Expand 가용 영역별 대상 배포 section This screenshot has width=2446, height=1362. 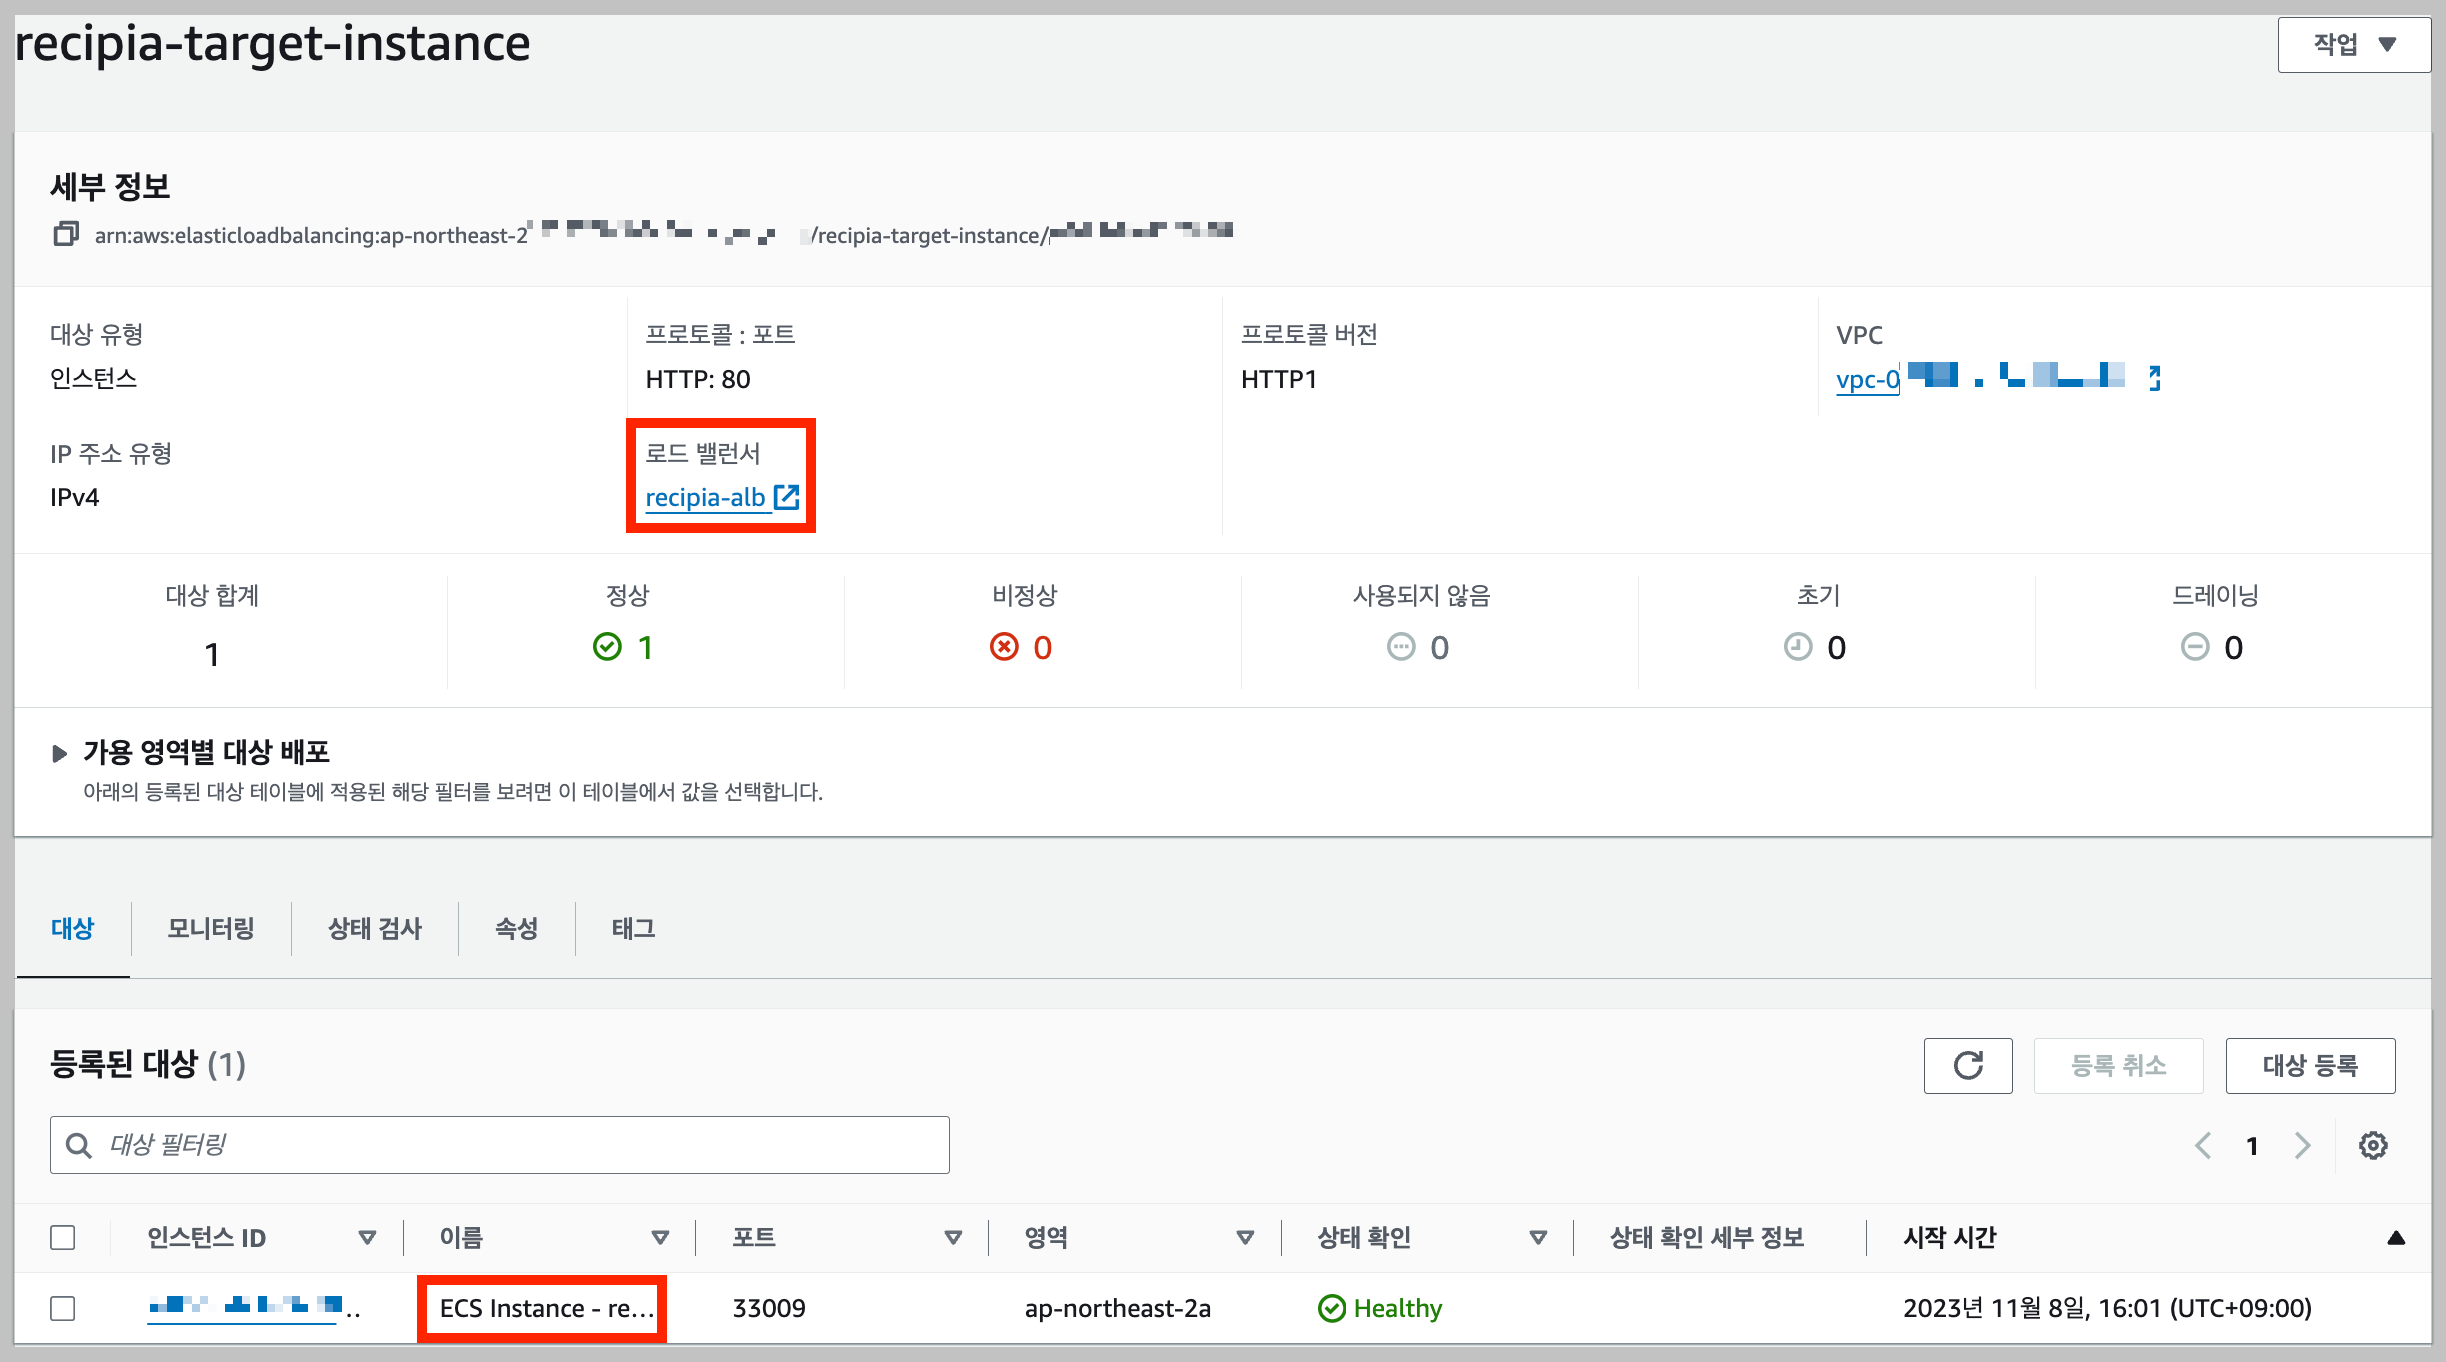point(60,753)
